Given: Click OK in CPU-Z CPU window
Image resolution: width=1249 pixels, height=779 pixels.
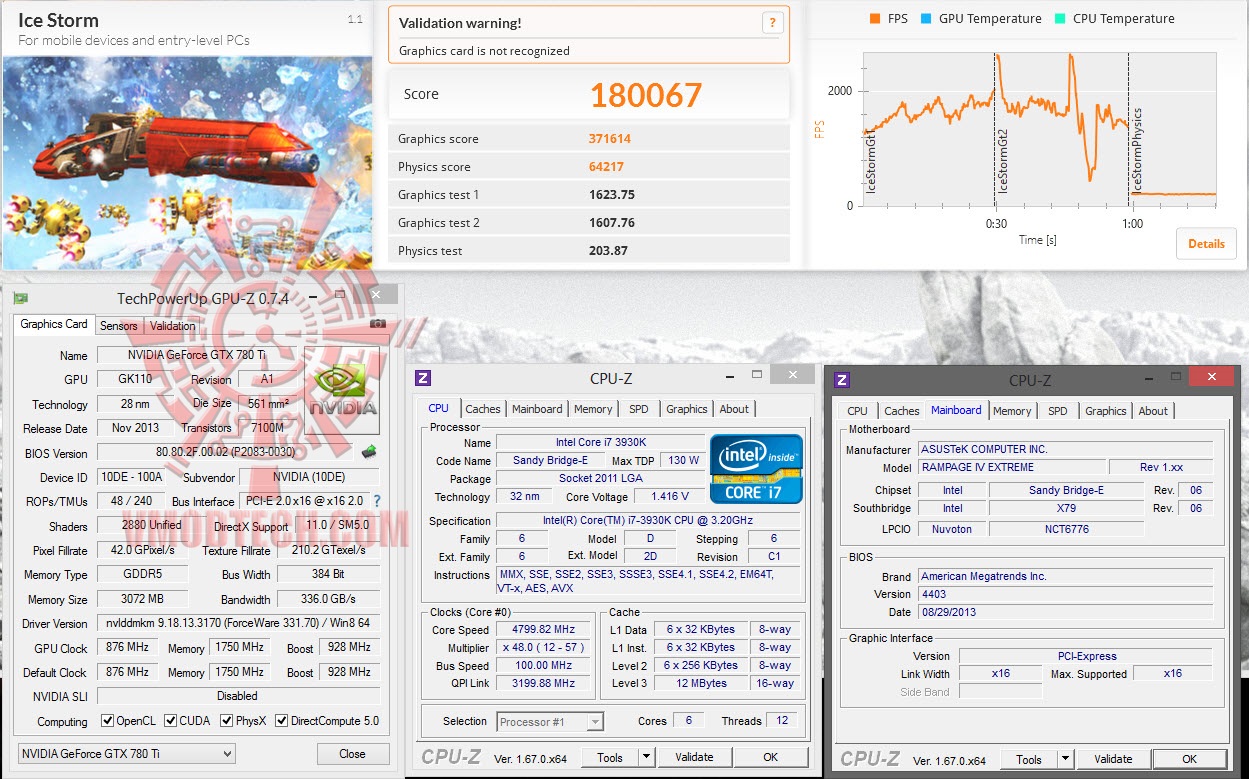Looking at the screenshot, I should [771, 758].
